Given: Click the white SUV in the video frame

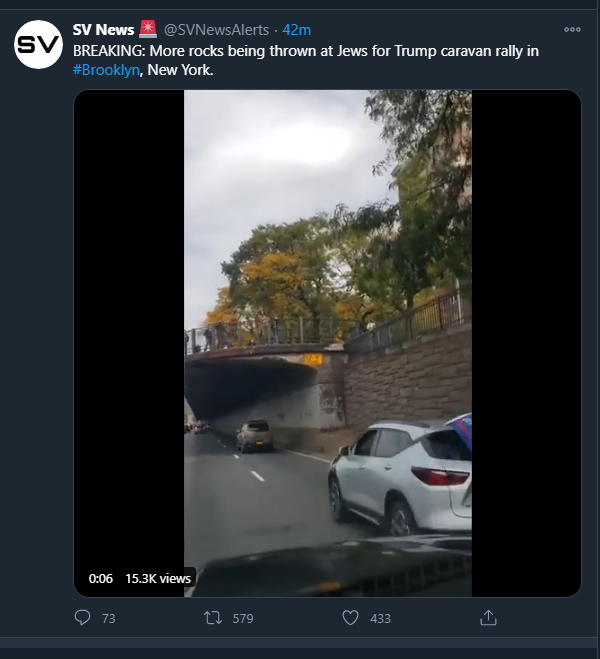Looking at the screenshot, I should [x=400, y=477].
